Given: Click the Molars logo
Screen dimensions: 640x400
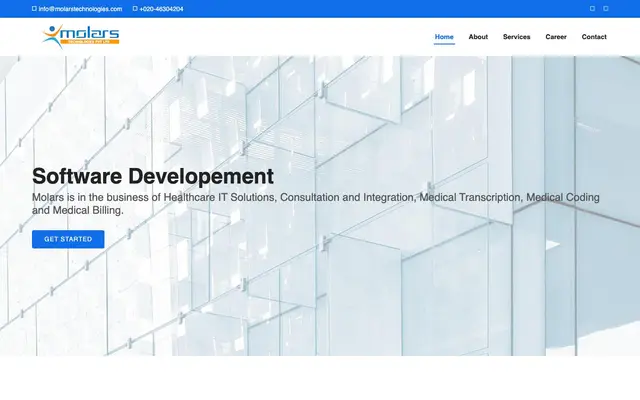Looking at the screenshot, I should coord(80,37).
